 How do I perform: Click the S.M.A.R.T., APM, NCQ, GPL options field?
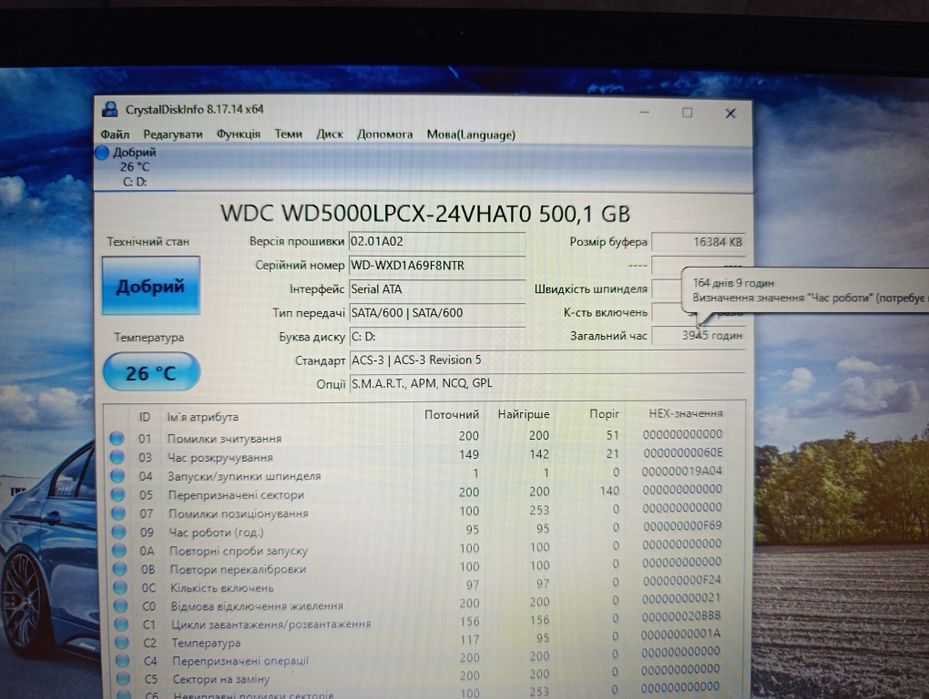click(547, 383)
